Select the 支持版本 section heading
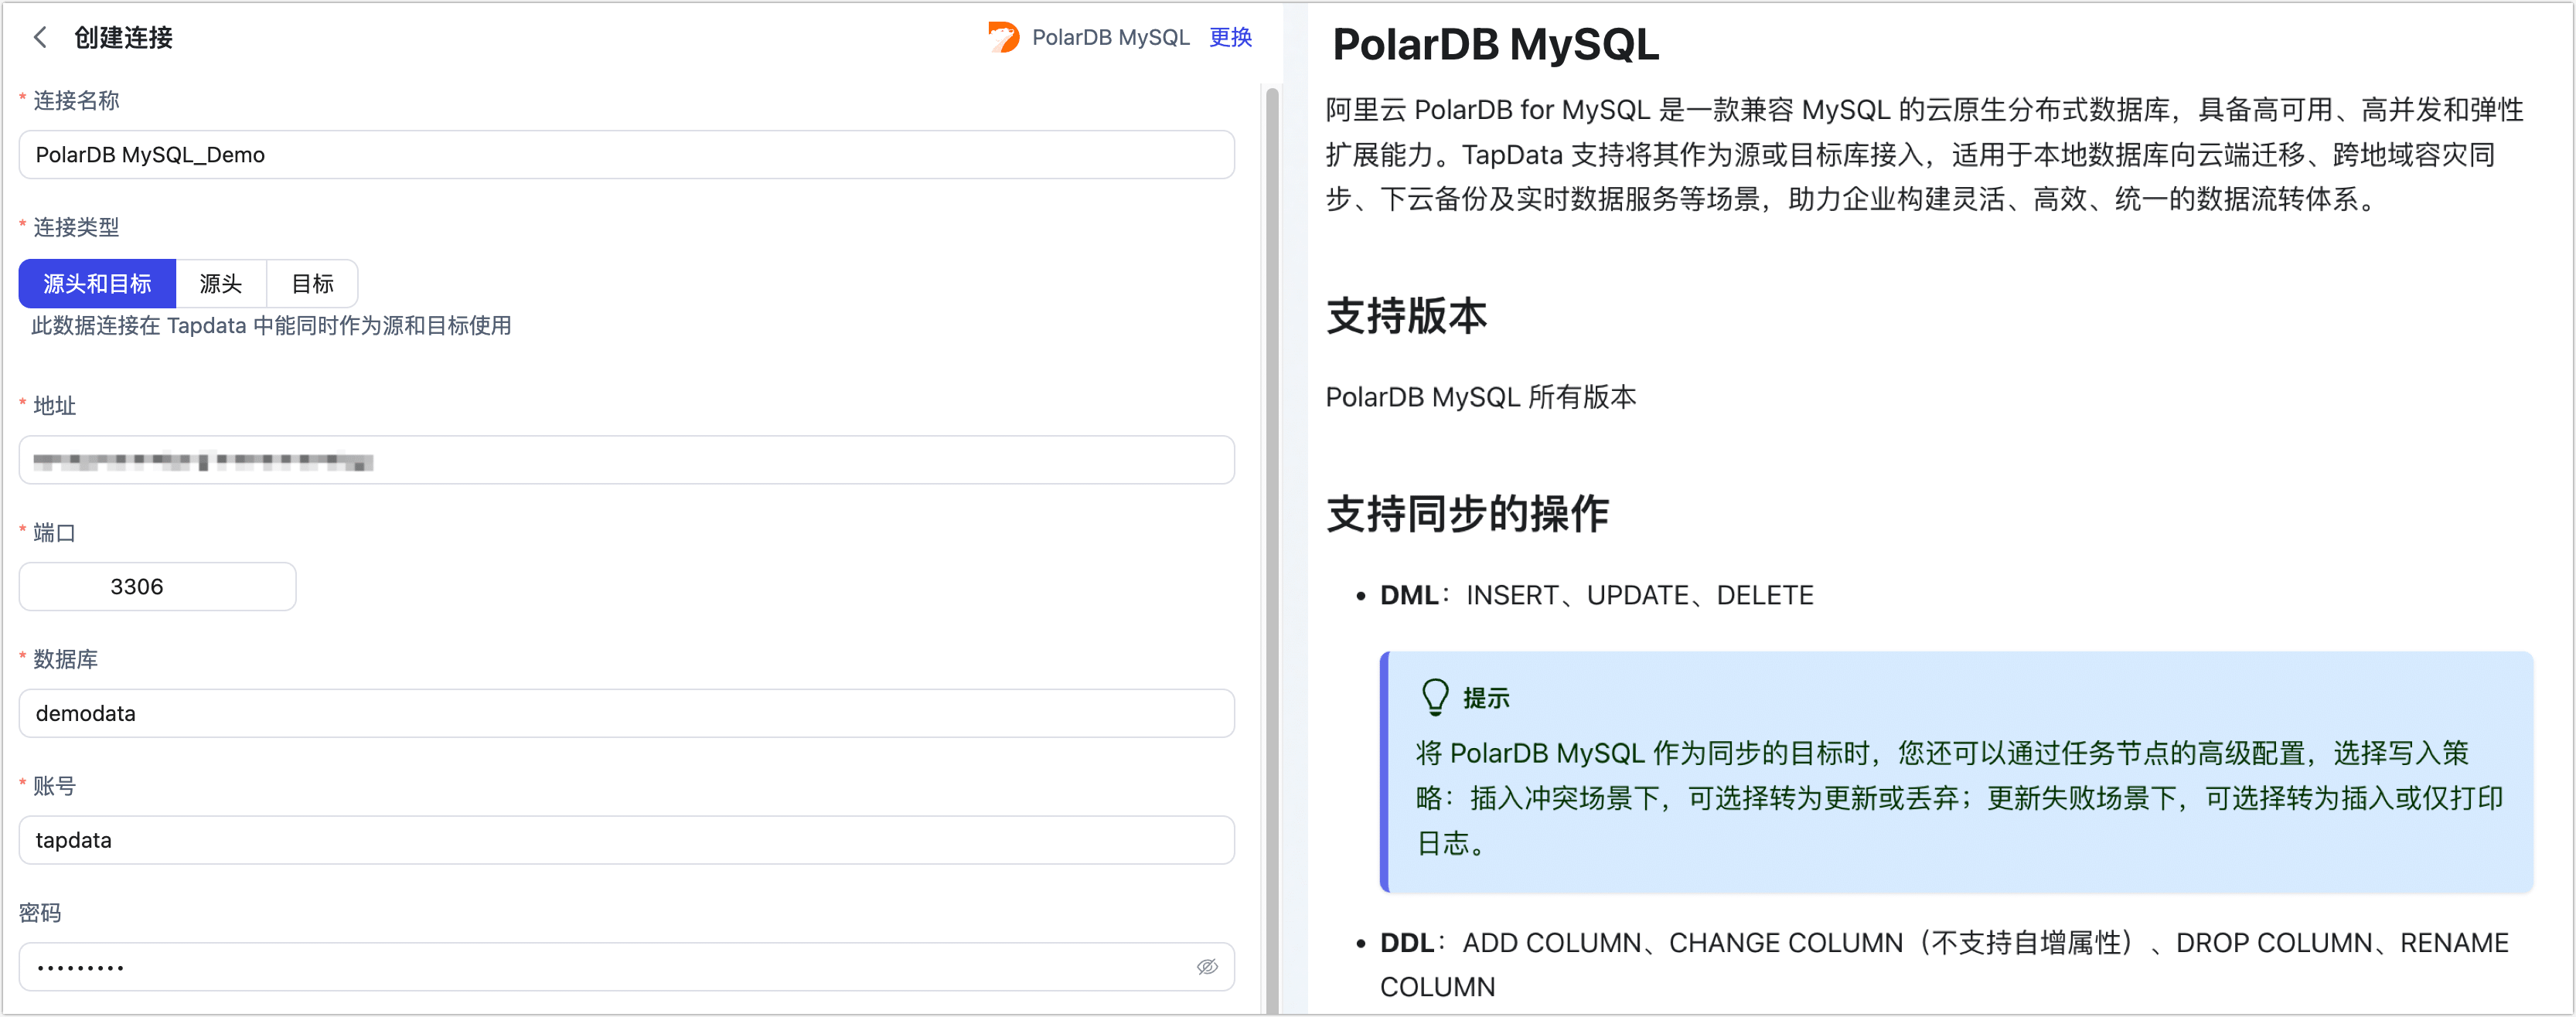The image size is (2576, 1017). tap(1405, 316)
